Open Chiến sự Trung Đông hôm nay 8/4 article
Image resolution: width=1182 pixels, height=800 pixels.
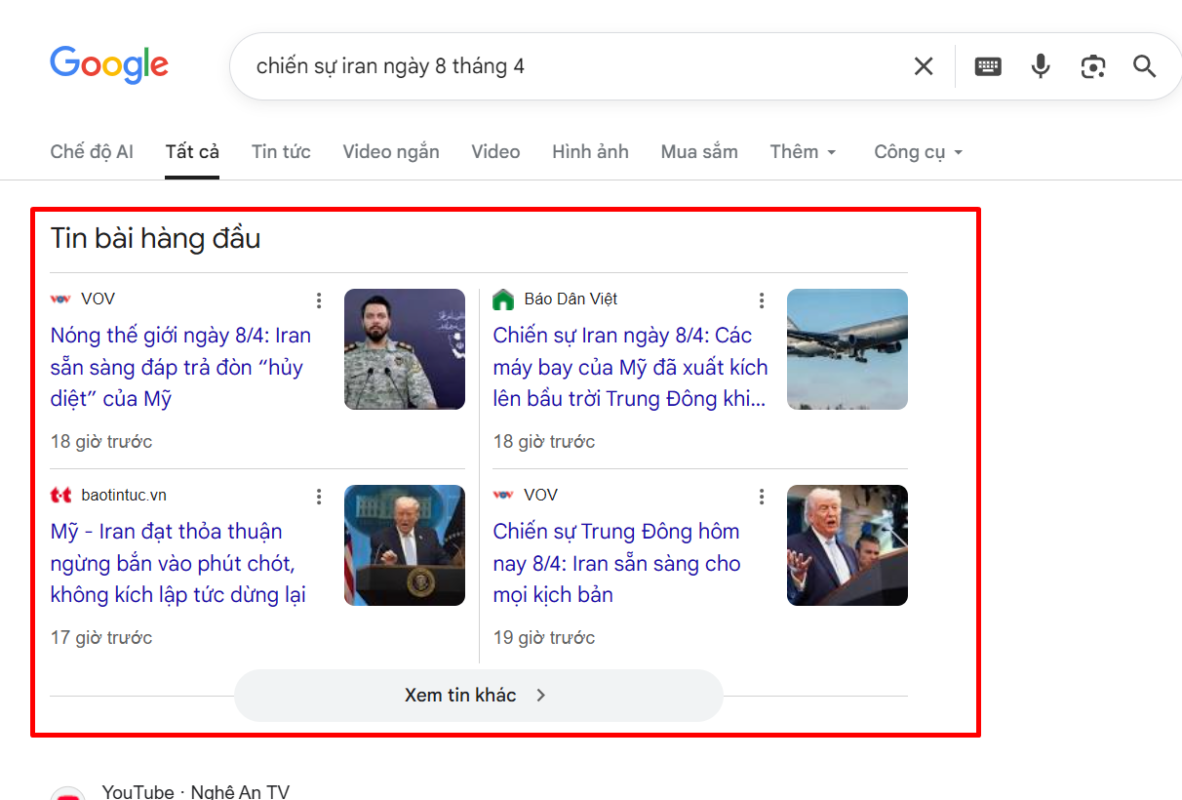click(x=616, y=563)
